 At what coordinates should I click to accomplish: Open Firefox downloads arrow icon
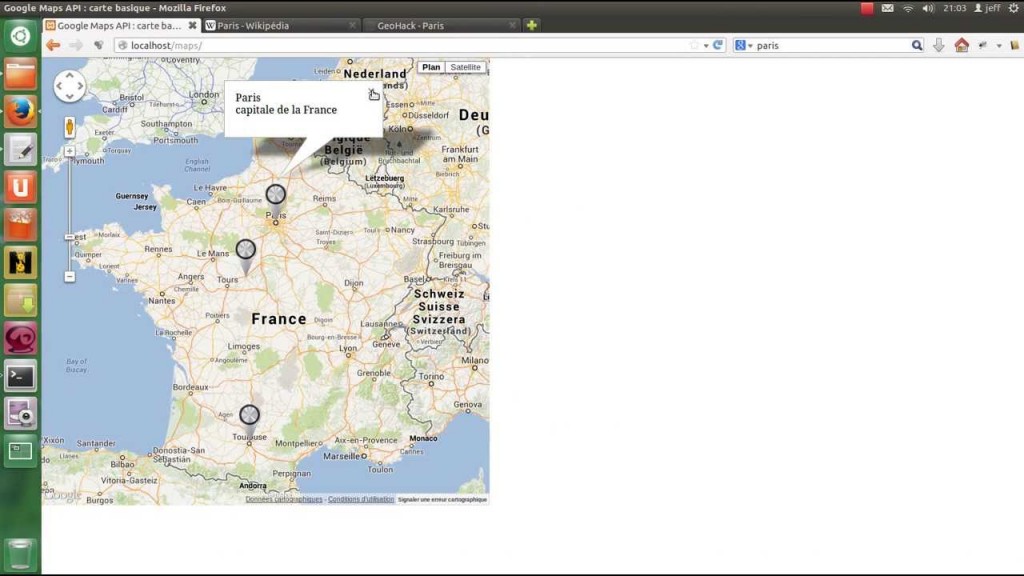coord(938,45)
